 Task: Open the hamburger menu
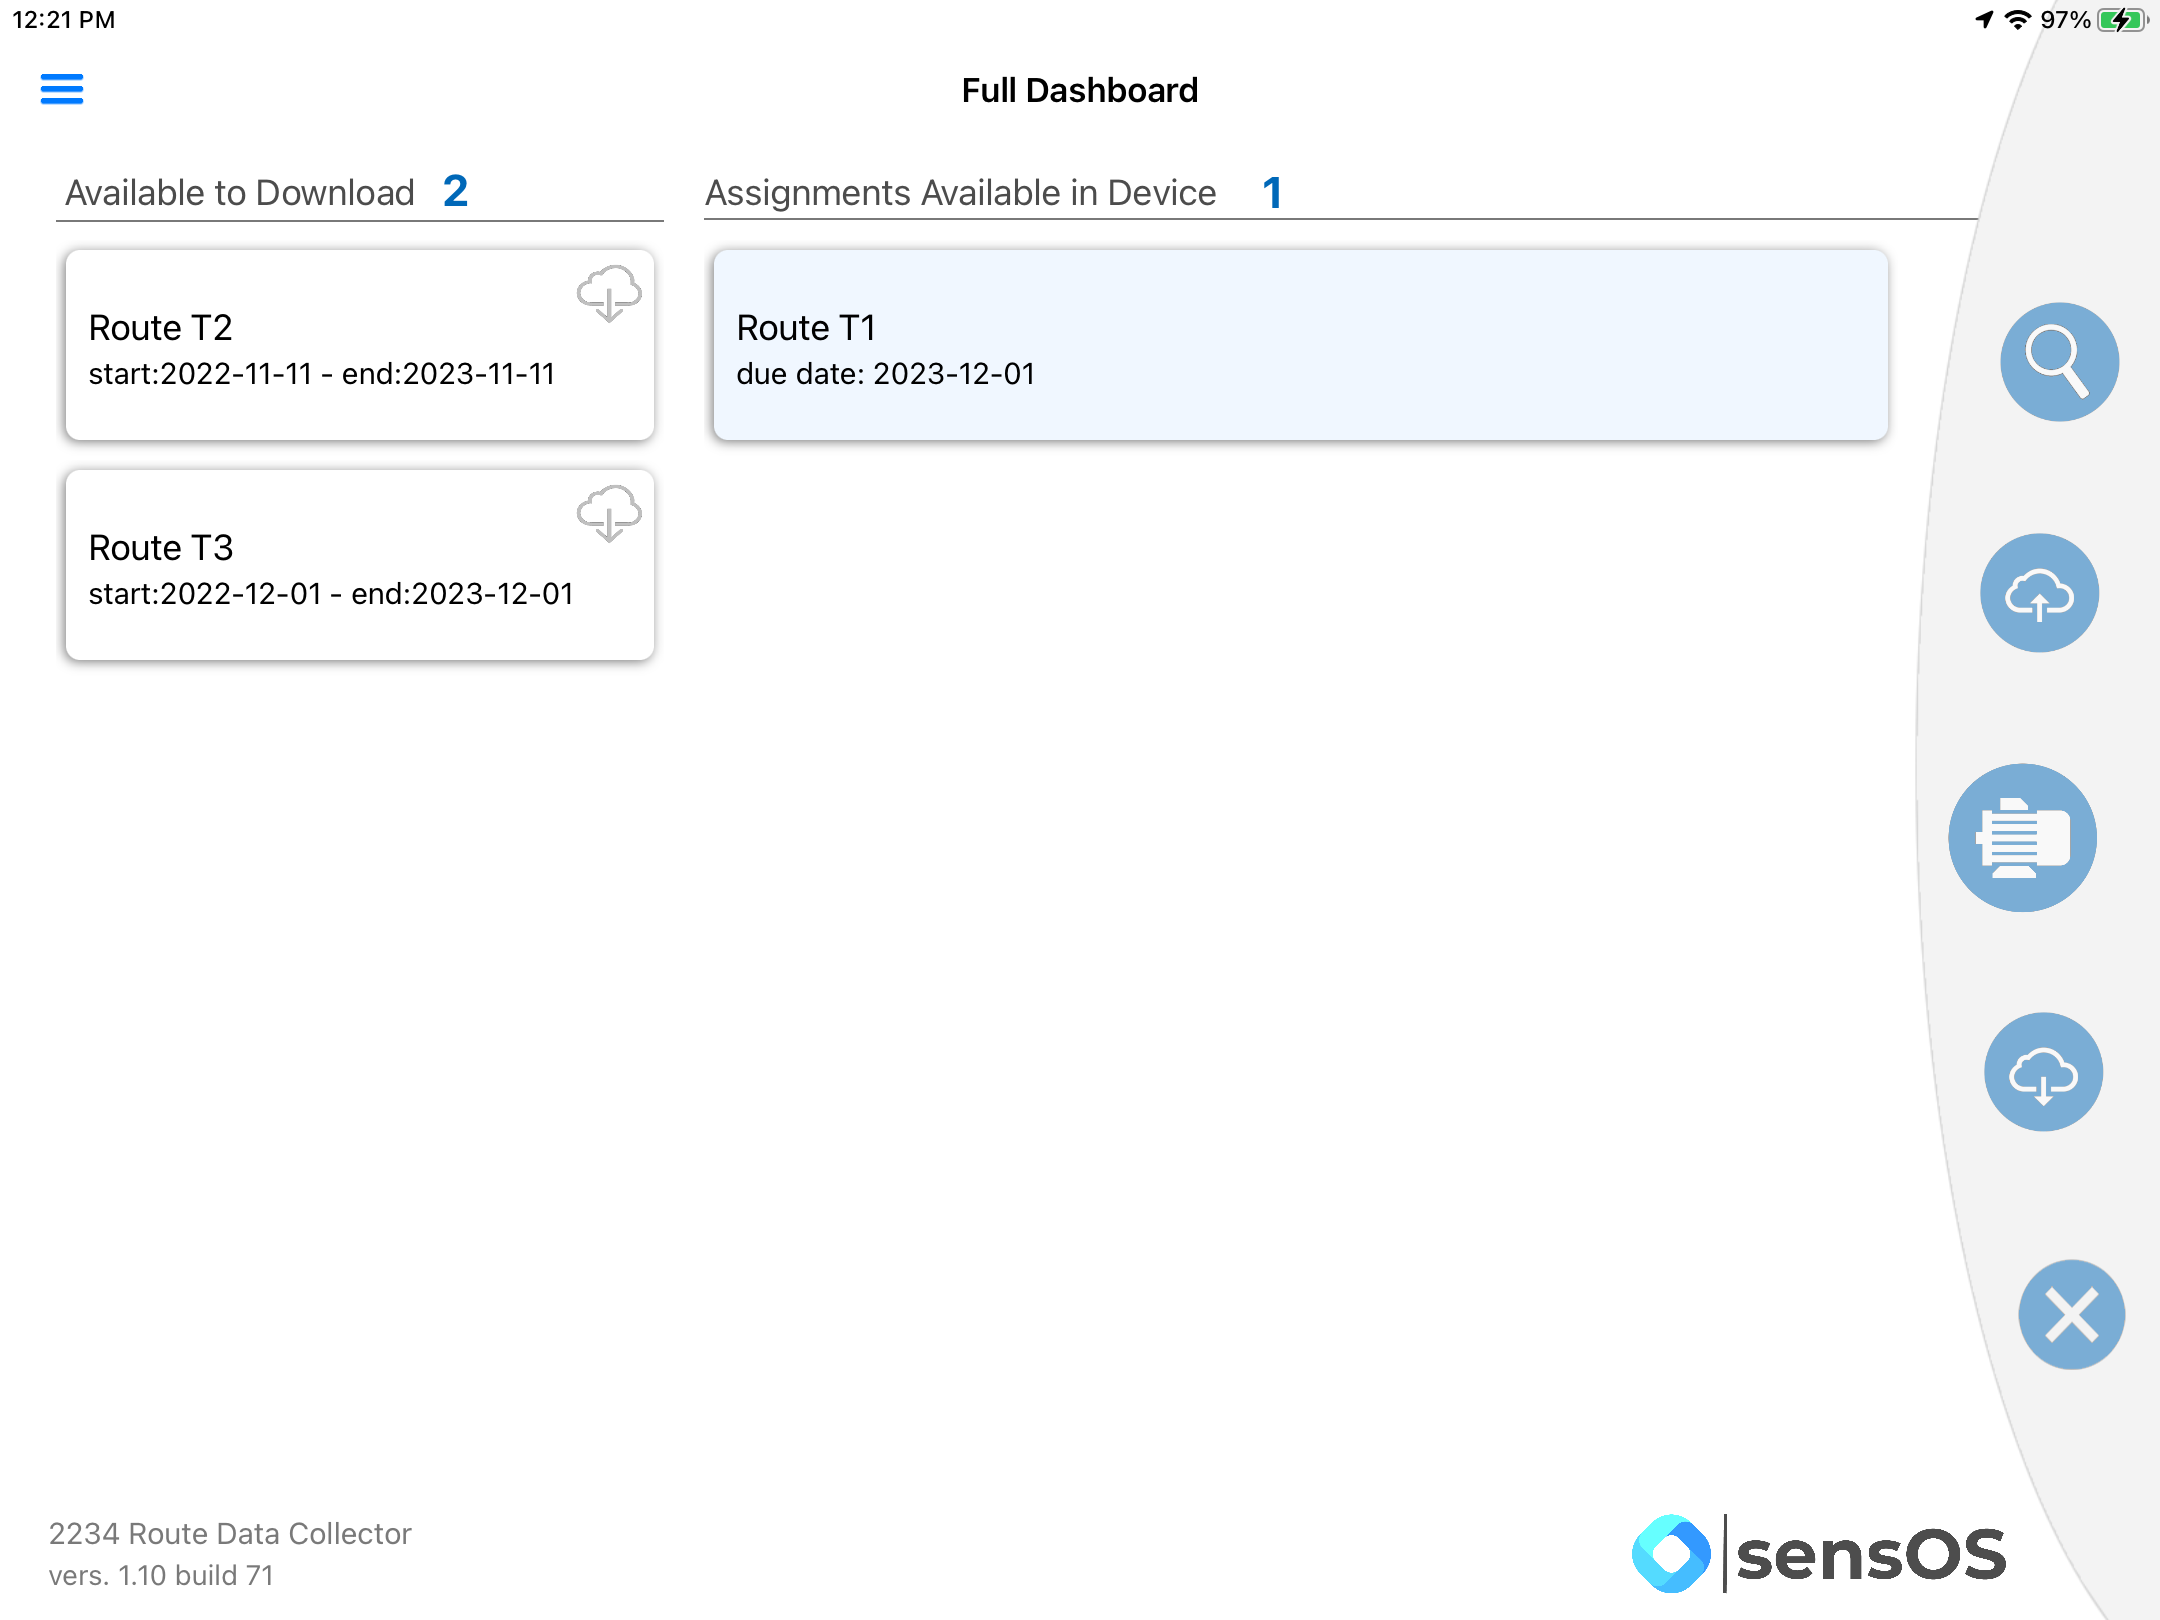[x=62, y=89]
